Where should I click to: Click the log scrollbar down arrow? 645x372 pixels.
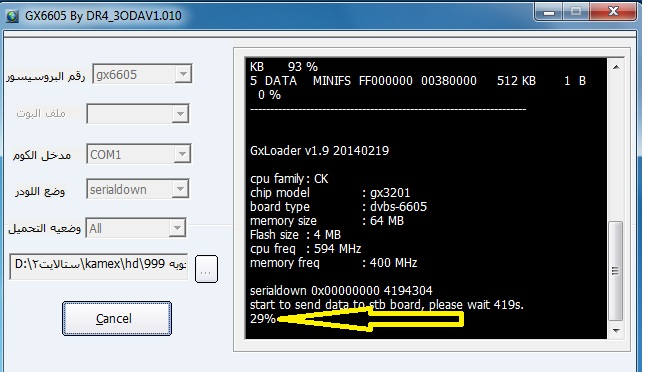tap(616, 330)
